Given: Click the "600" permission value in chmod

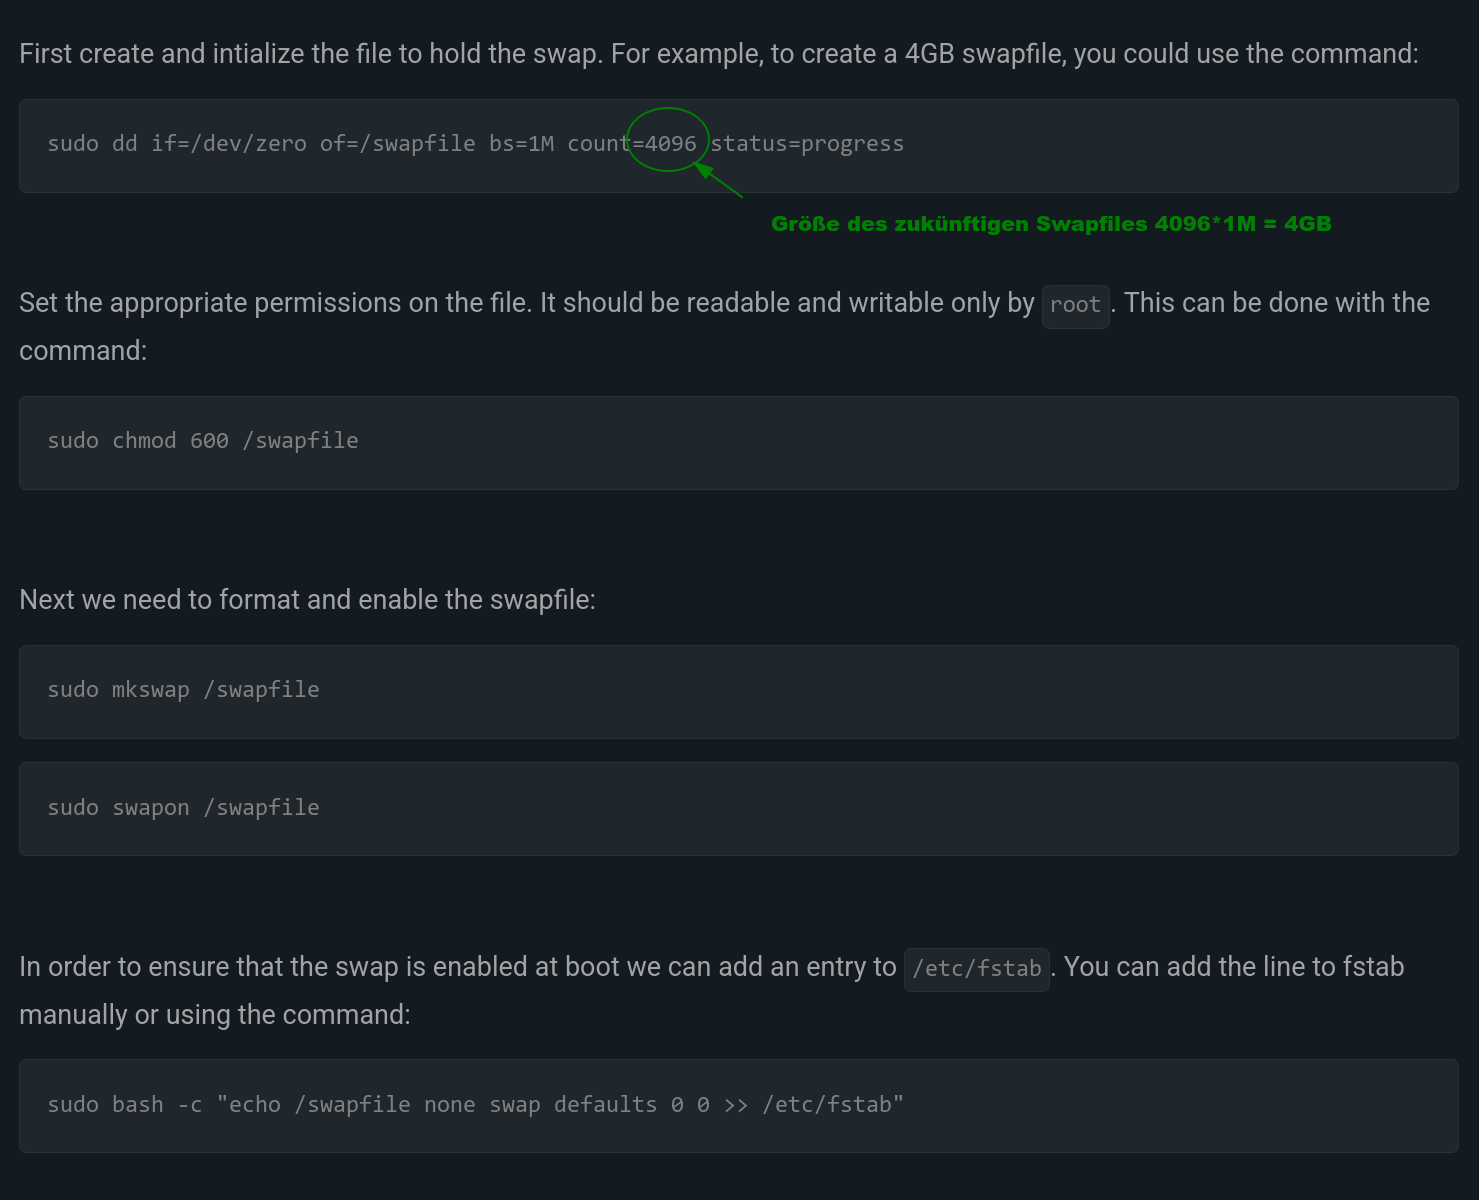Looking at the screenshot, I should pyautogui.click(x=209, y=441).
